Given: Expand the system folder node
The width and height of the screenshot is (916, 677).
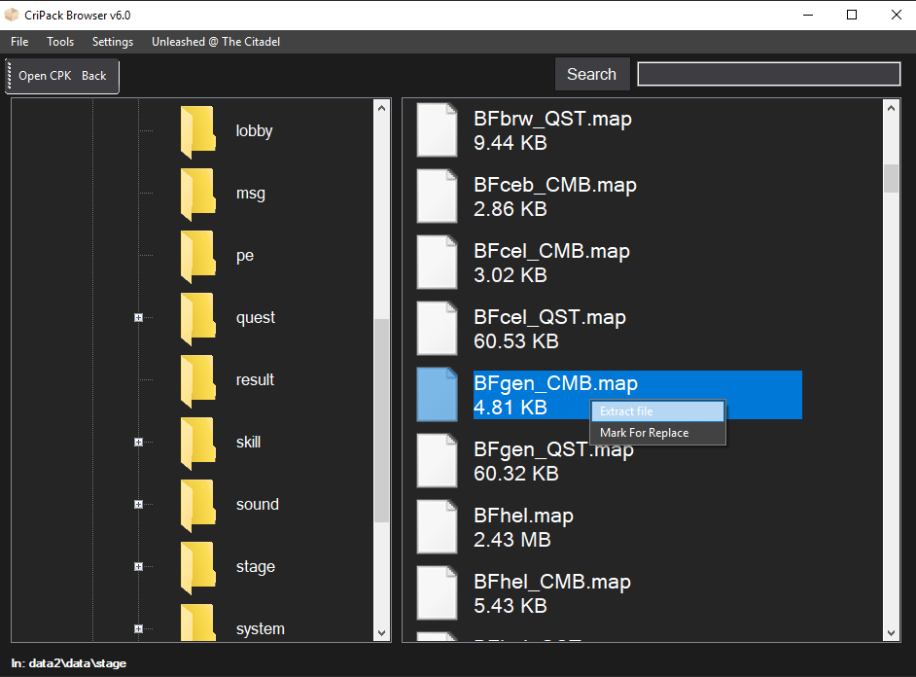Looking at the screenshot, I should (x=138, y=629).
